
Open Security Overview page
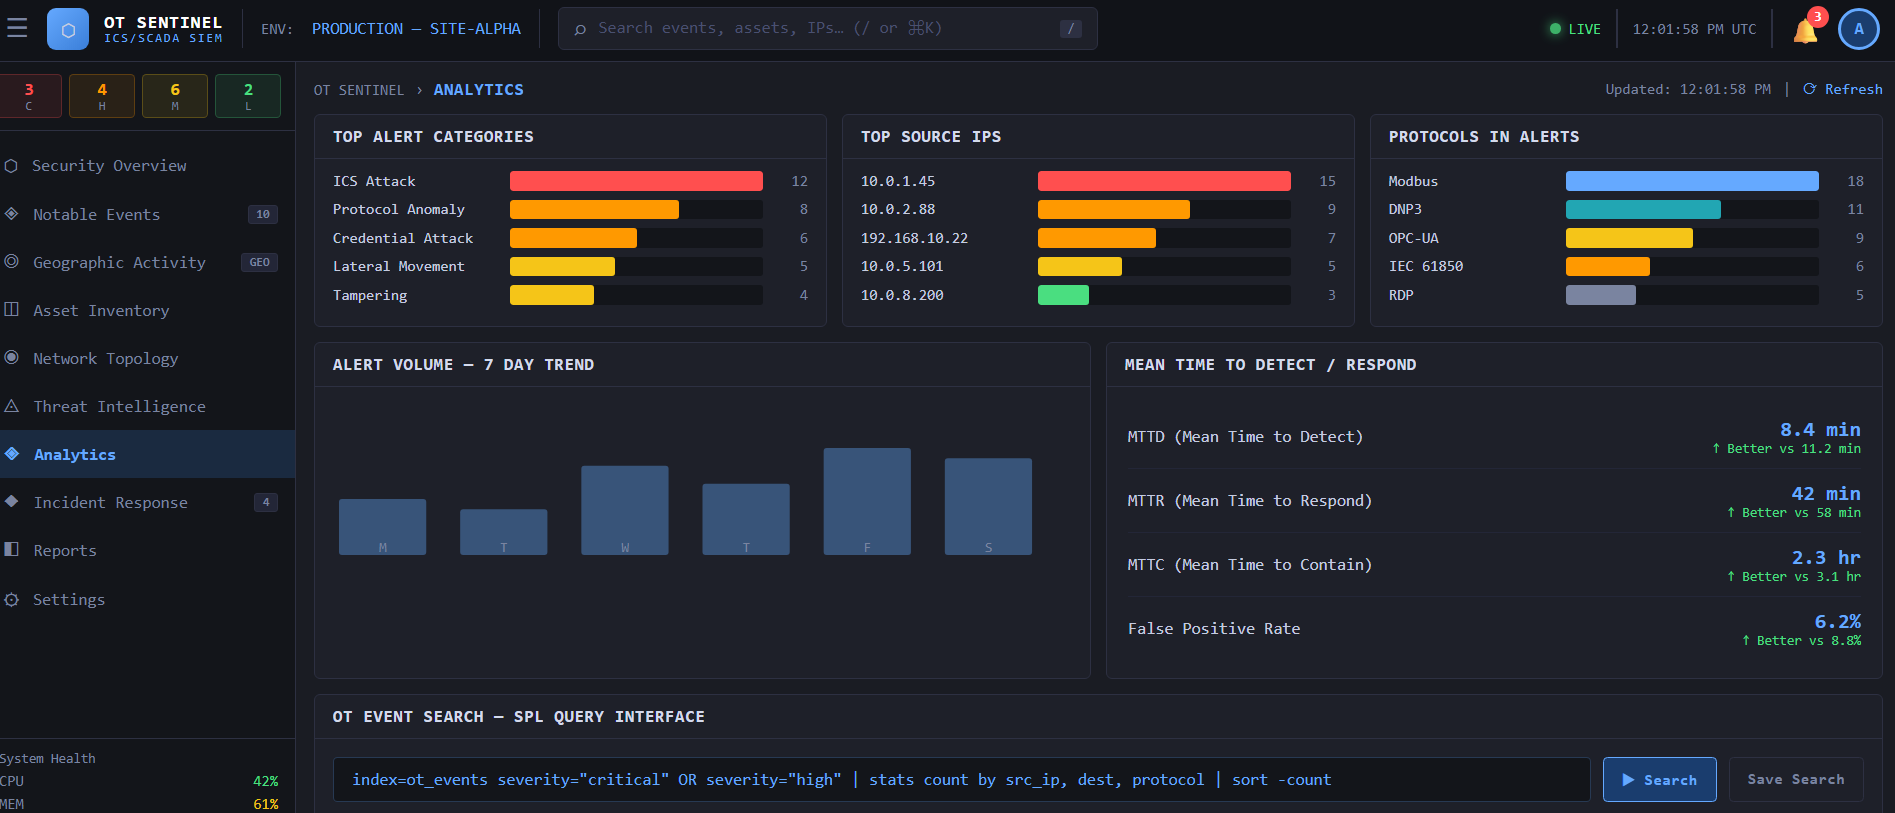pyautogui.click(x=147, y=166)
